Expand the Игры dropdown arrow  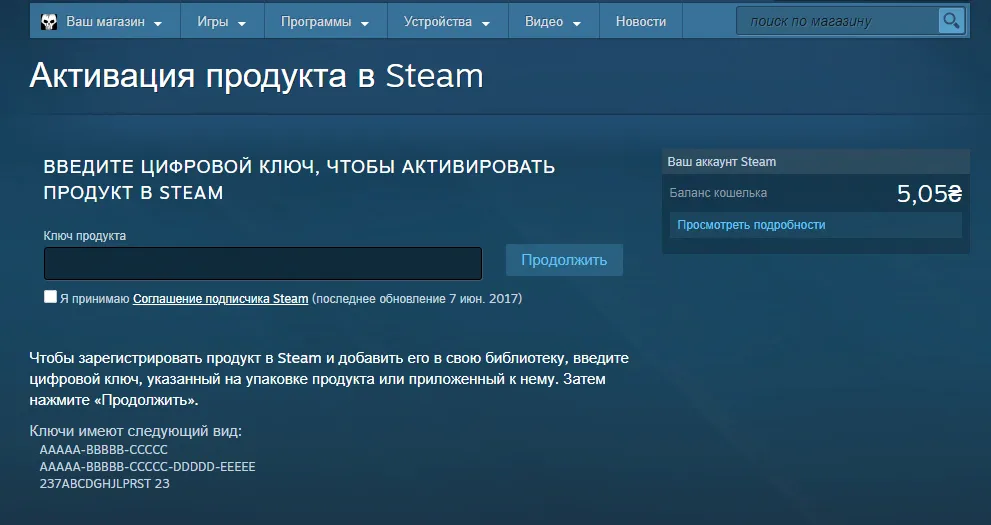click(241, 23)
